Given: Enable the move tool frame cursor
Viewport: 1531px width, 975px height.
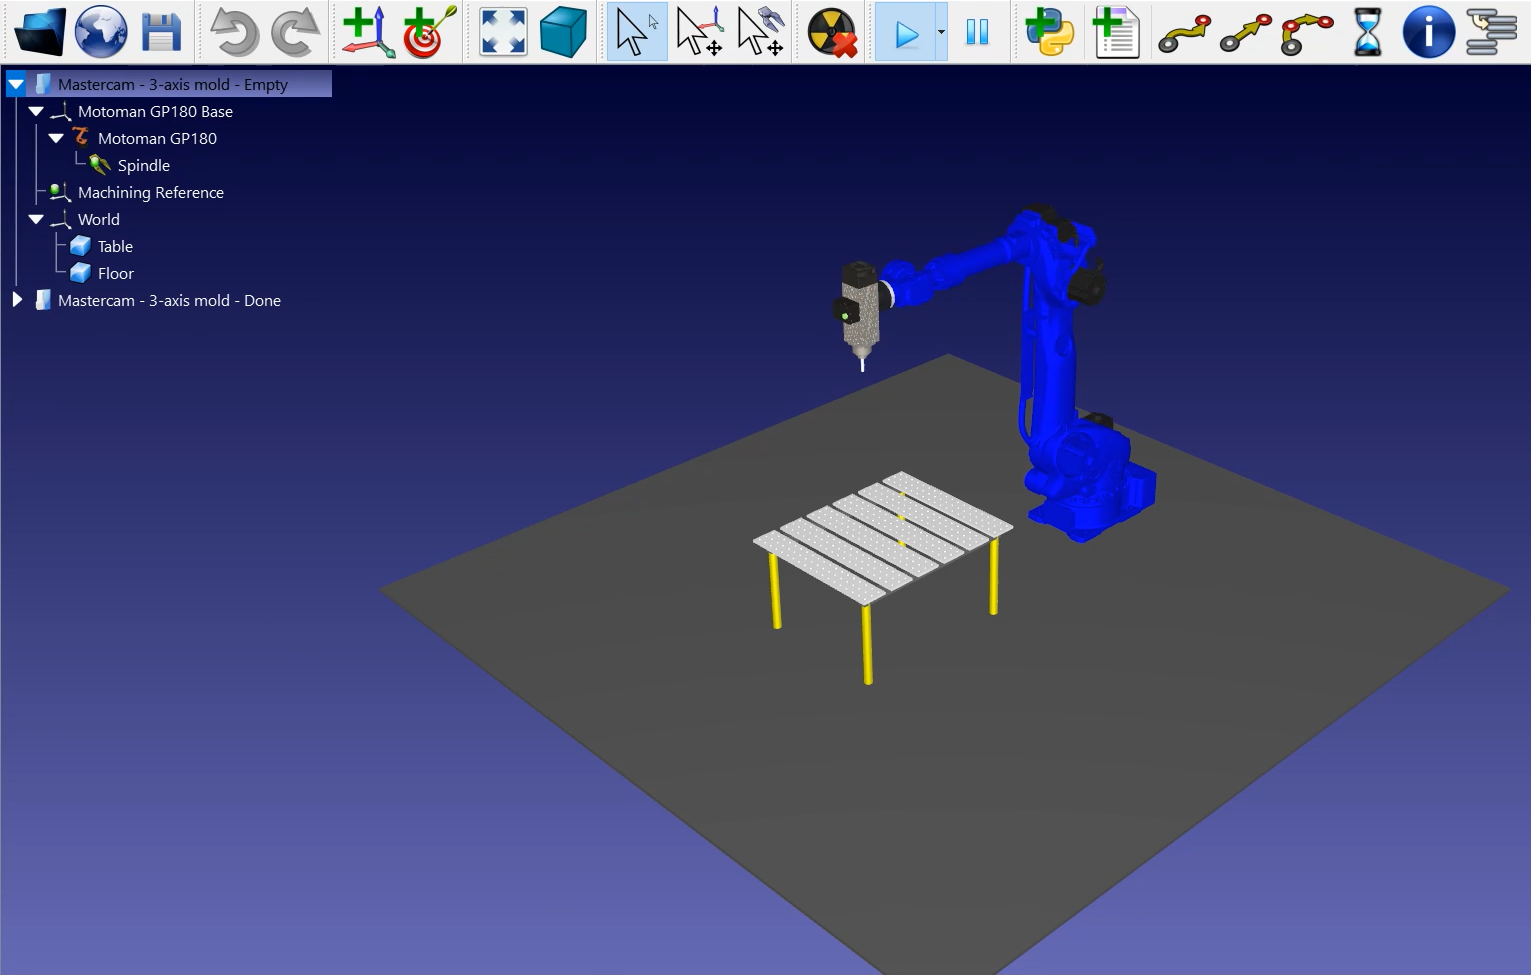Looking at the screenshot, I should (760, 32).
